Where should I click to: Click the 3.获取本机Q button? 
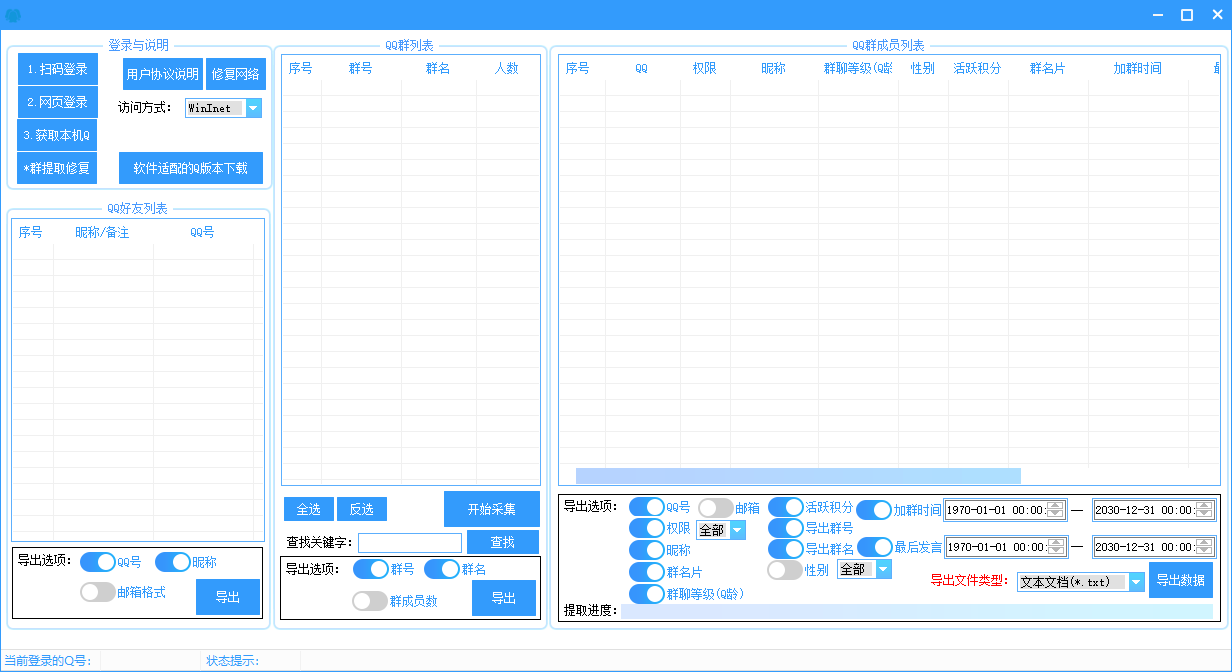coord(57,135)
